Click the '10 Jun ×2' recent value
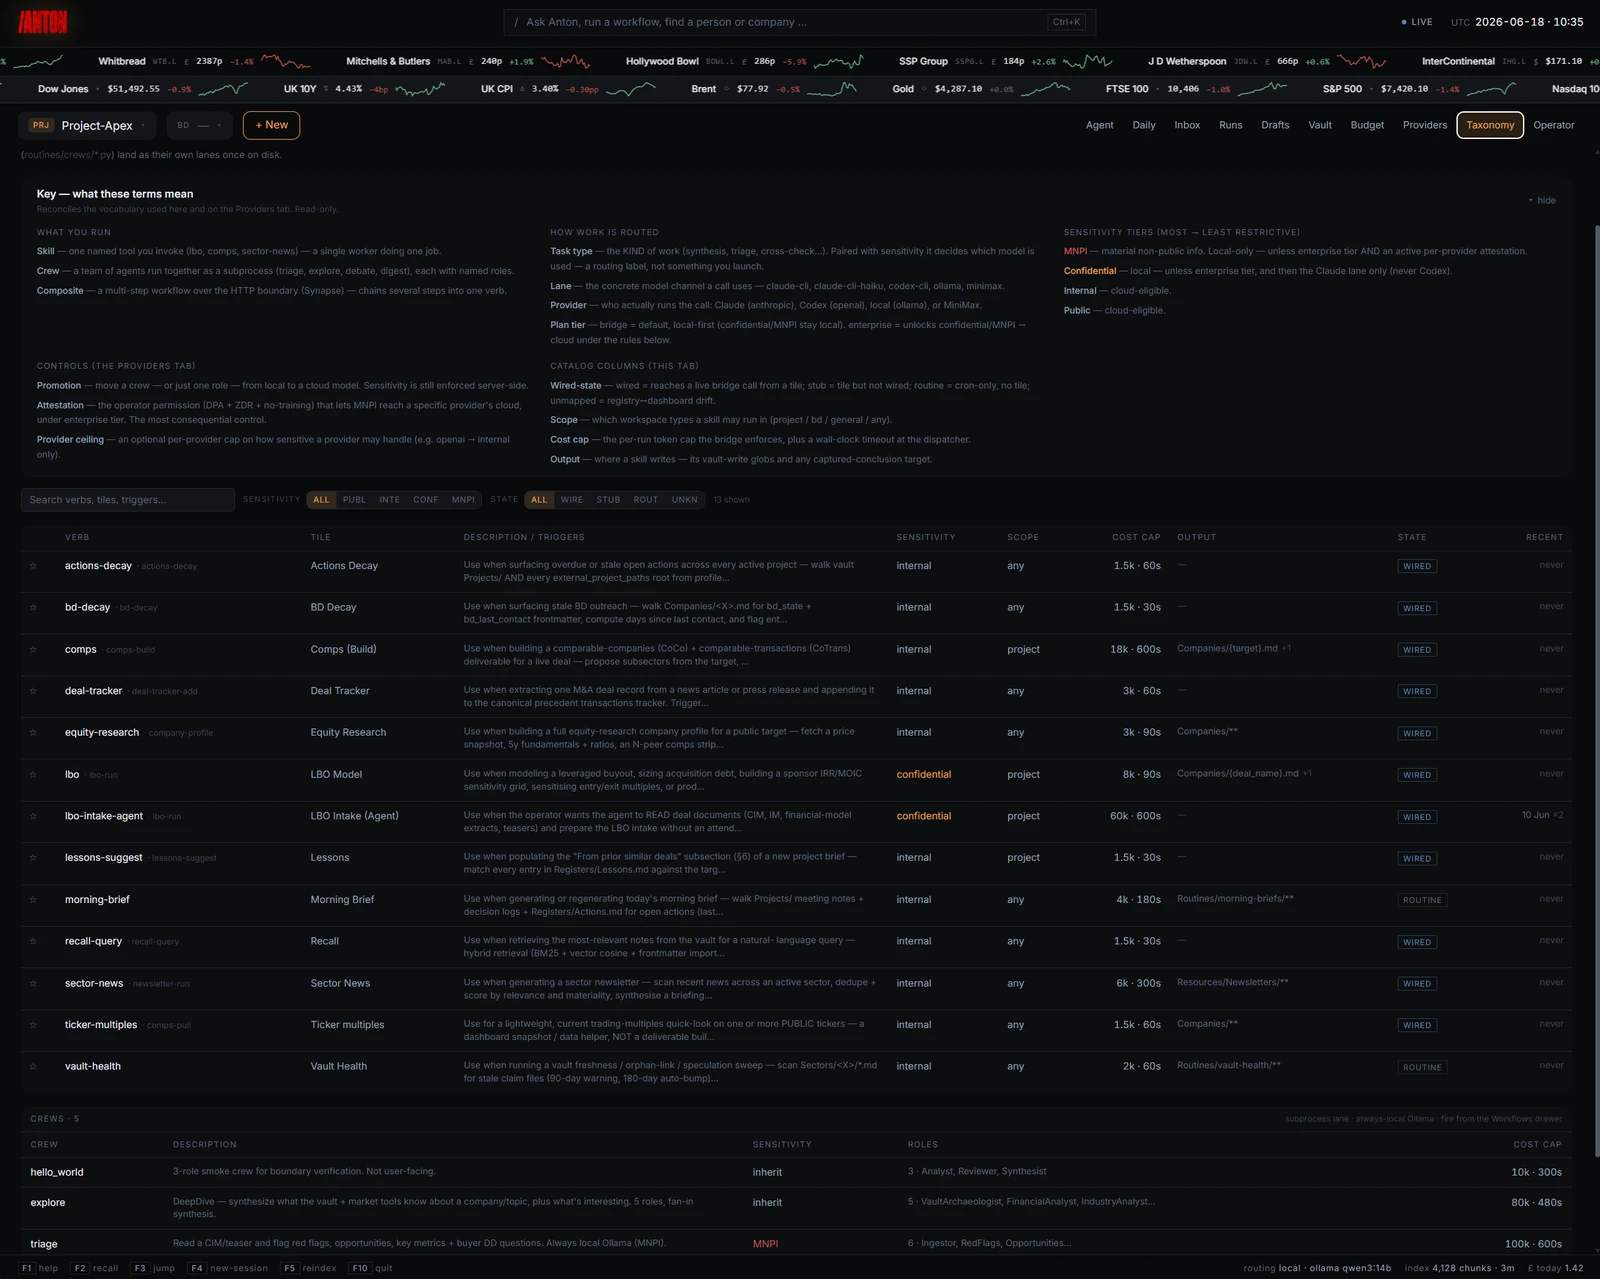Image resolution: width=1600 pixels, height=1279 pixels. click(x=1542, y=815)
